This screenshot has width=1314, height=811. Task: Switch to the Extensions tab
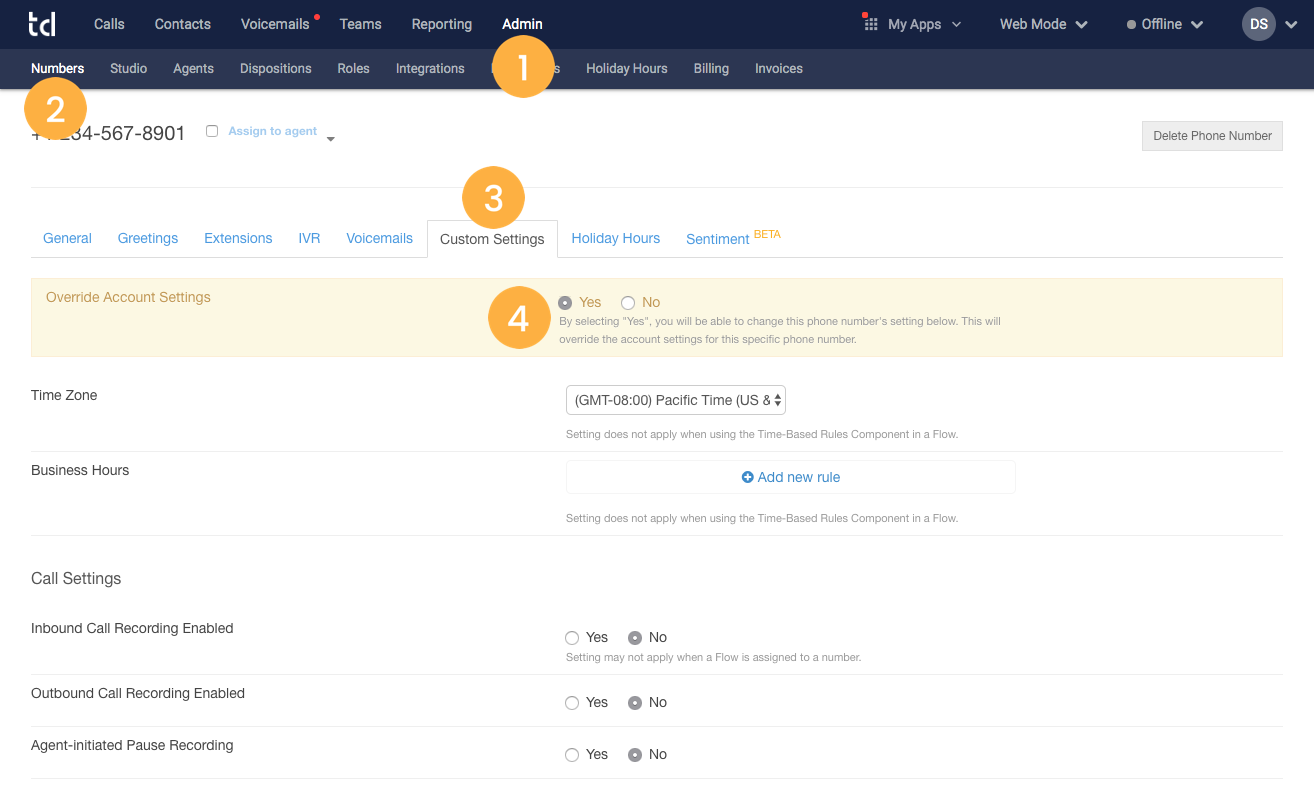(238, 239)
